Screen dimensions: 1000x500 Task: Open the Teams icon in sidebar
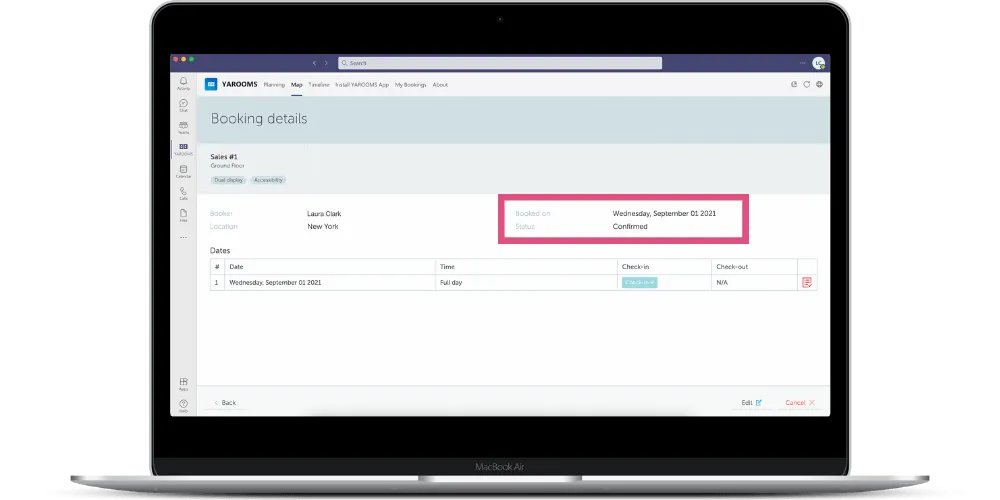coord(183,126)
